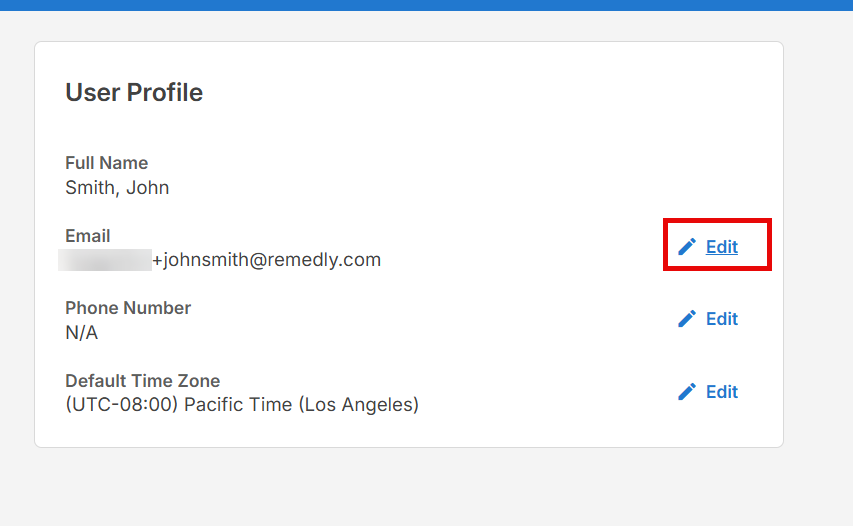
Task: Open the Email Edit link
Action: click(722, 246)
